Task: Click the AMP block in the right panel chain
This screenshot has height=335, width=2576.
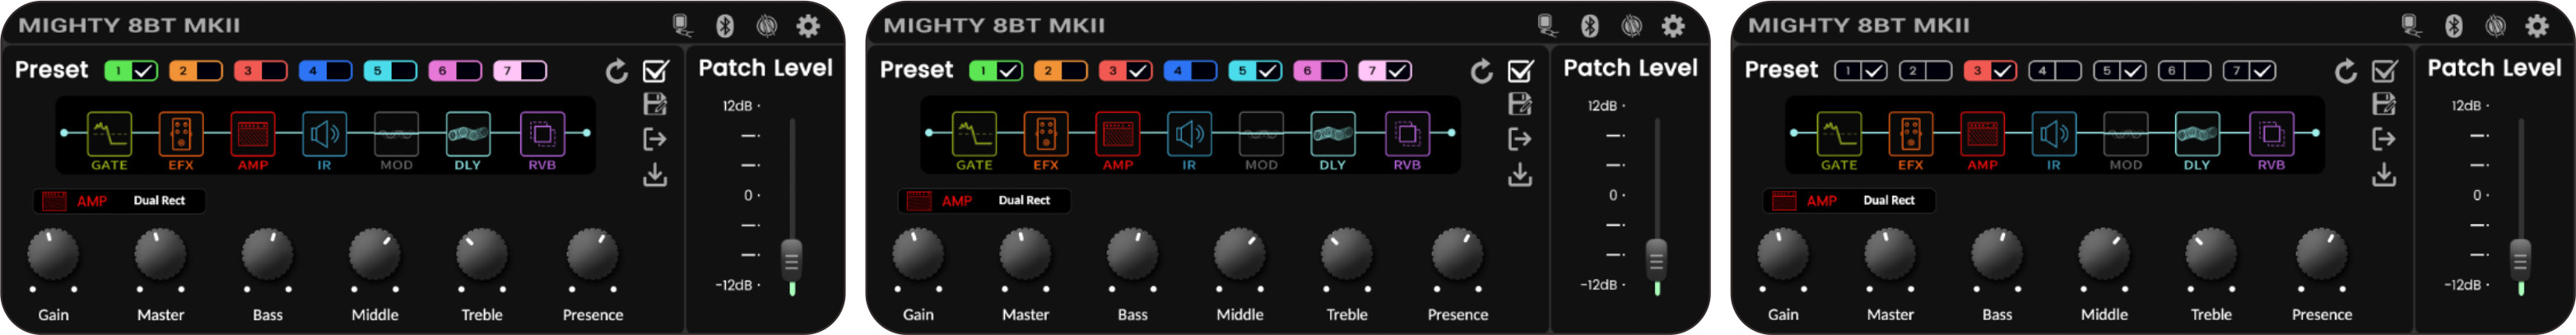Action: click(1982, 135)
